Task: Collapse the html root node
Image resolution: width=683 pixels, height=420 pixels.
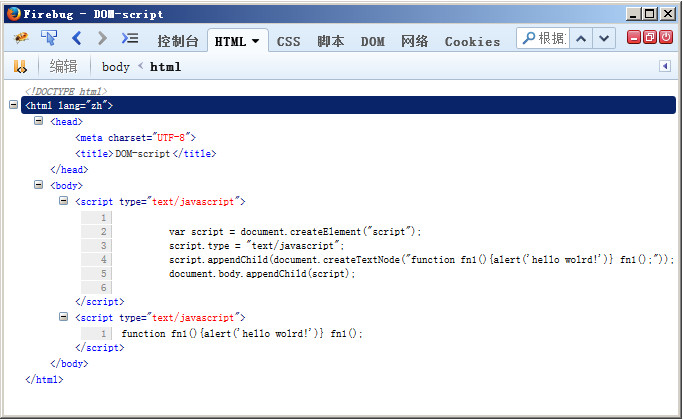Action: click(x=13, y=105)
